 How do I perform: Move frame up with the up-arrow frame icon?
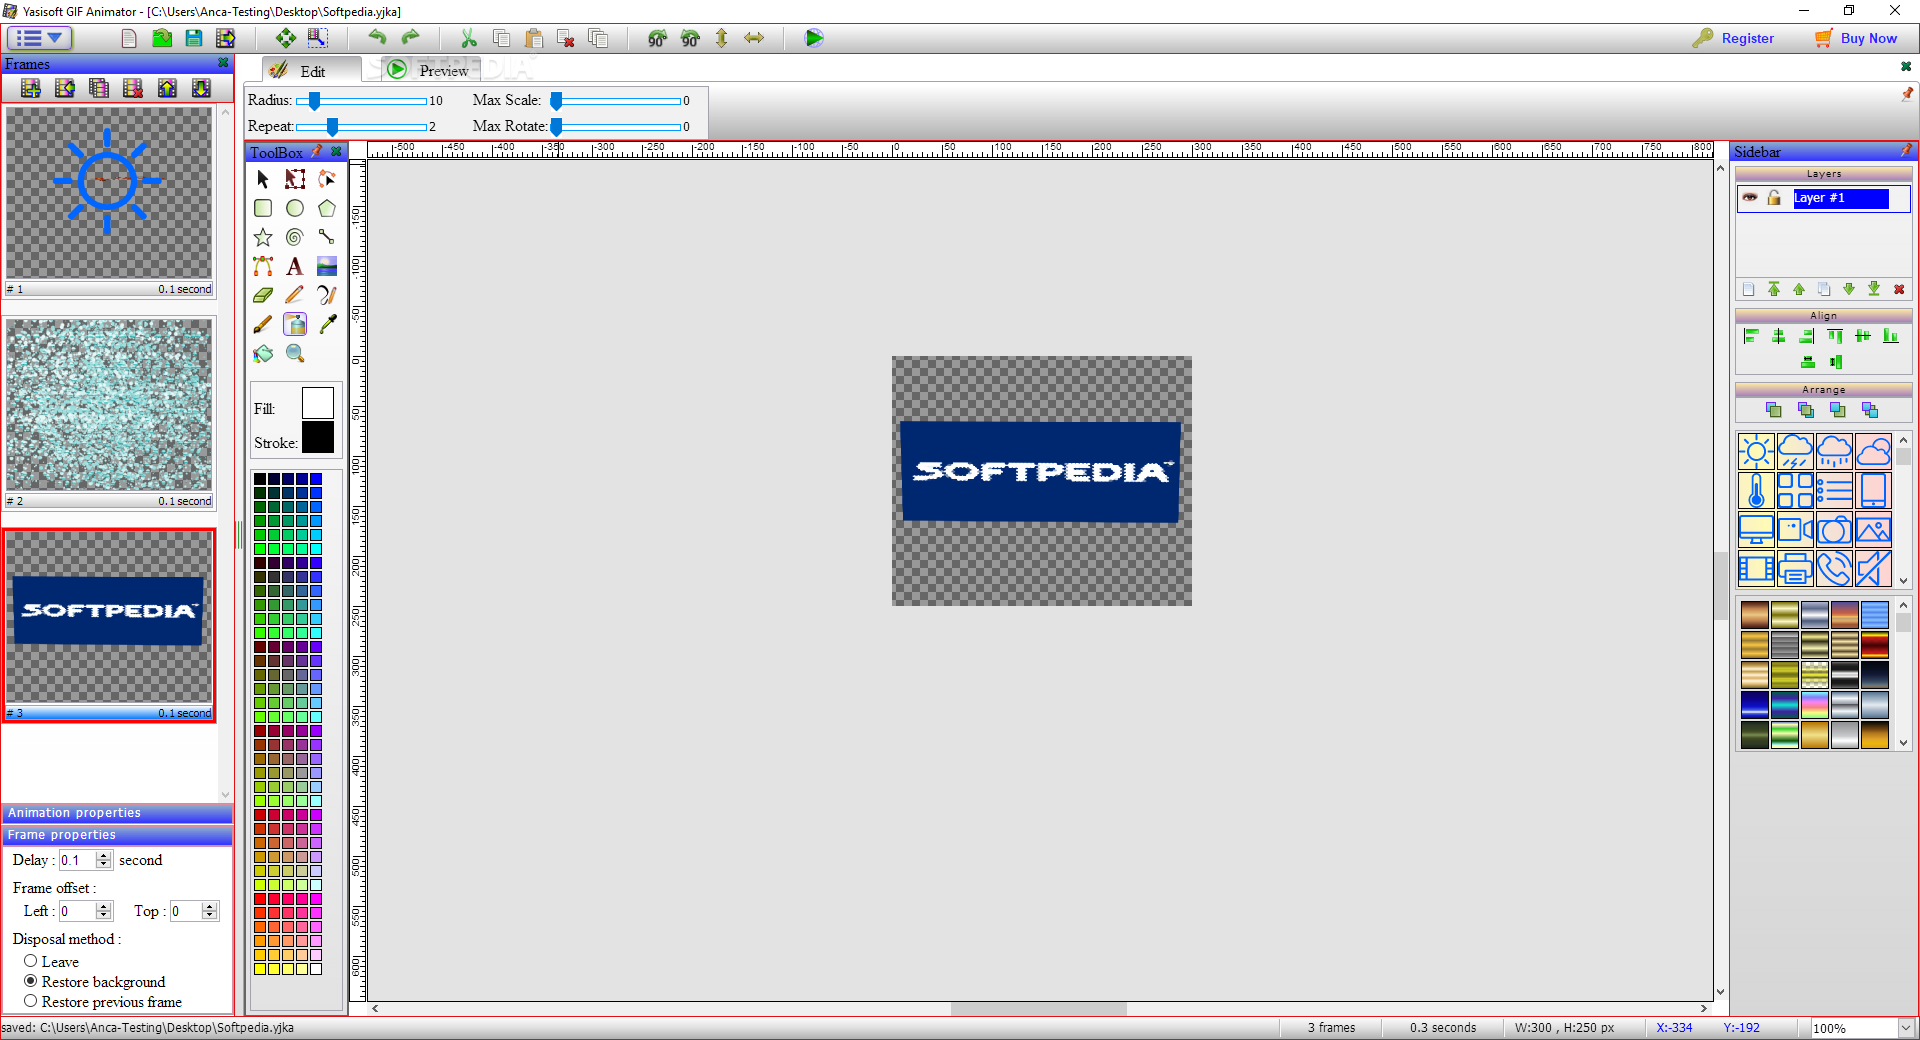pyautogui.click(x=167, y=88)
